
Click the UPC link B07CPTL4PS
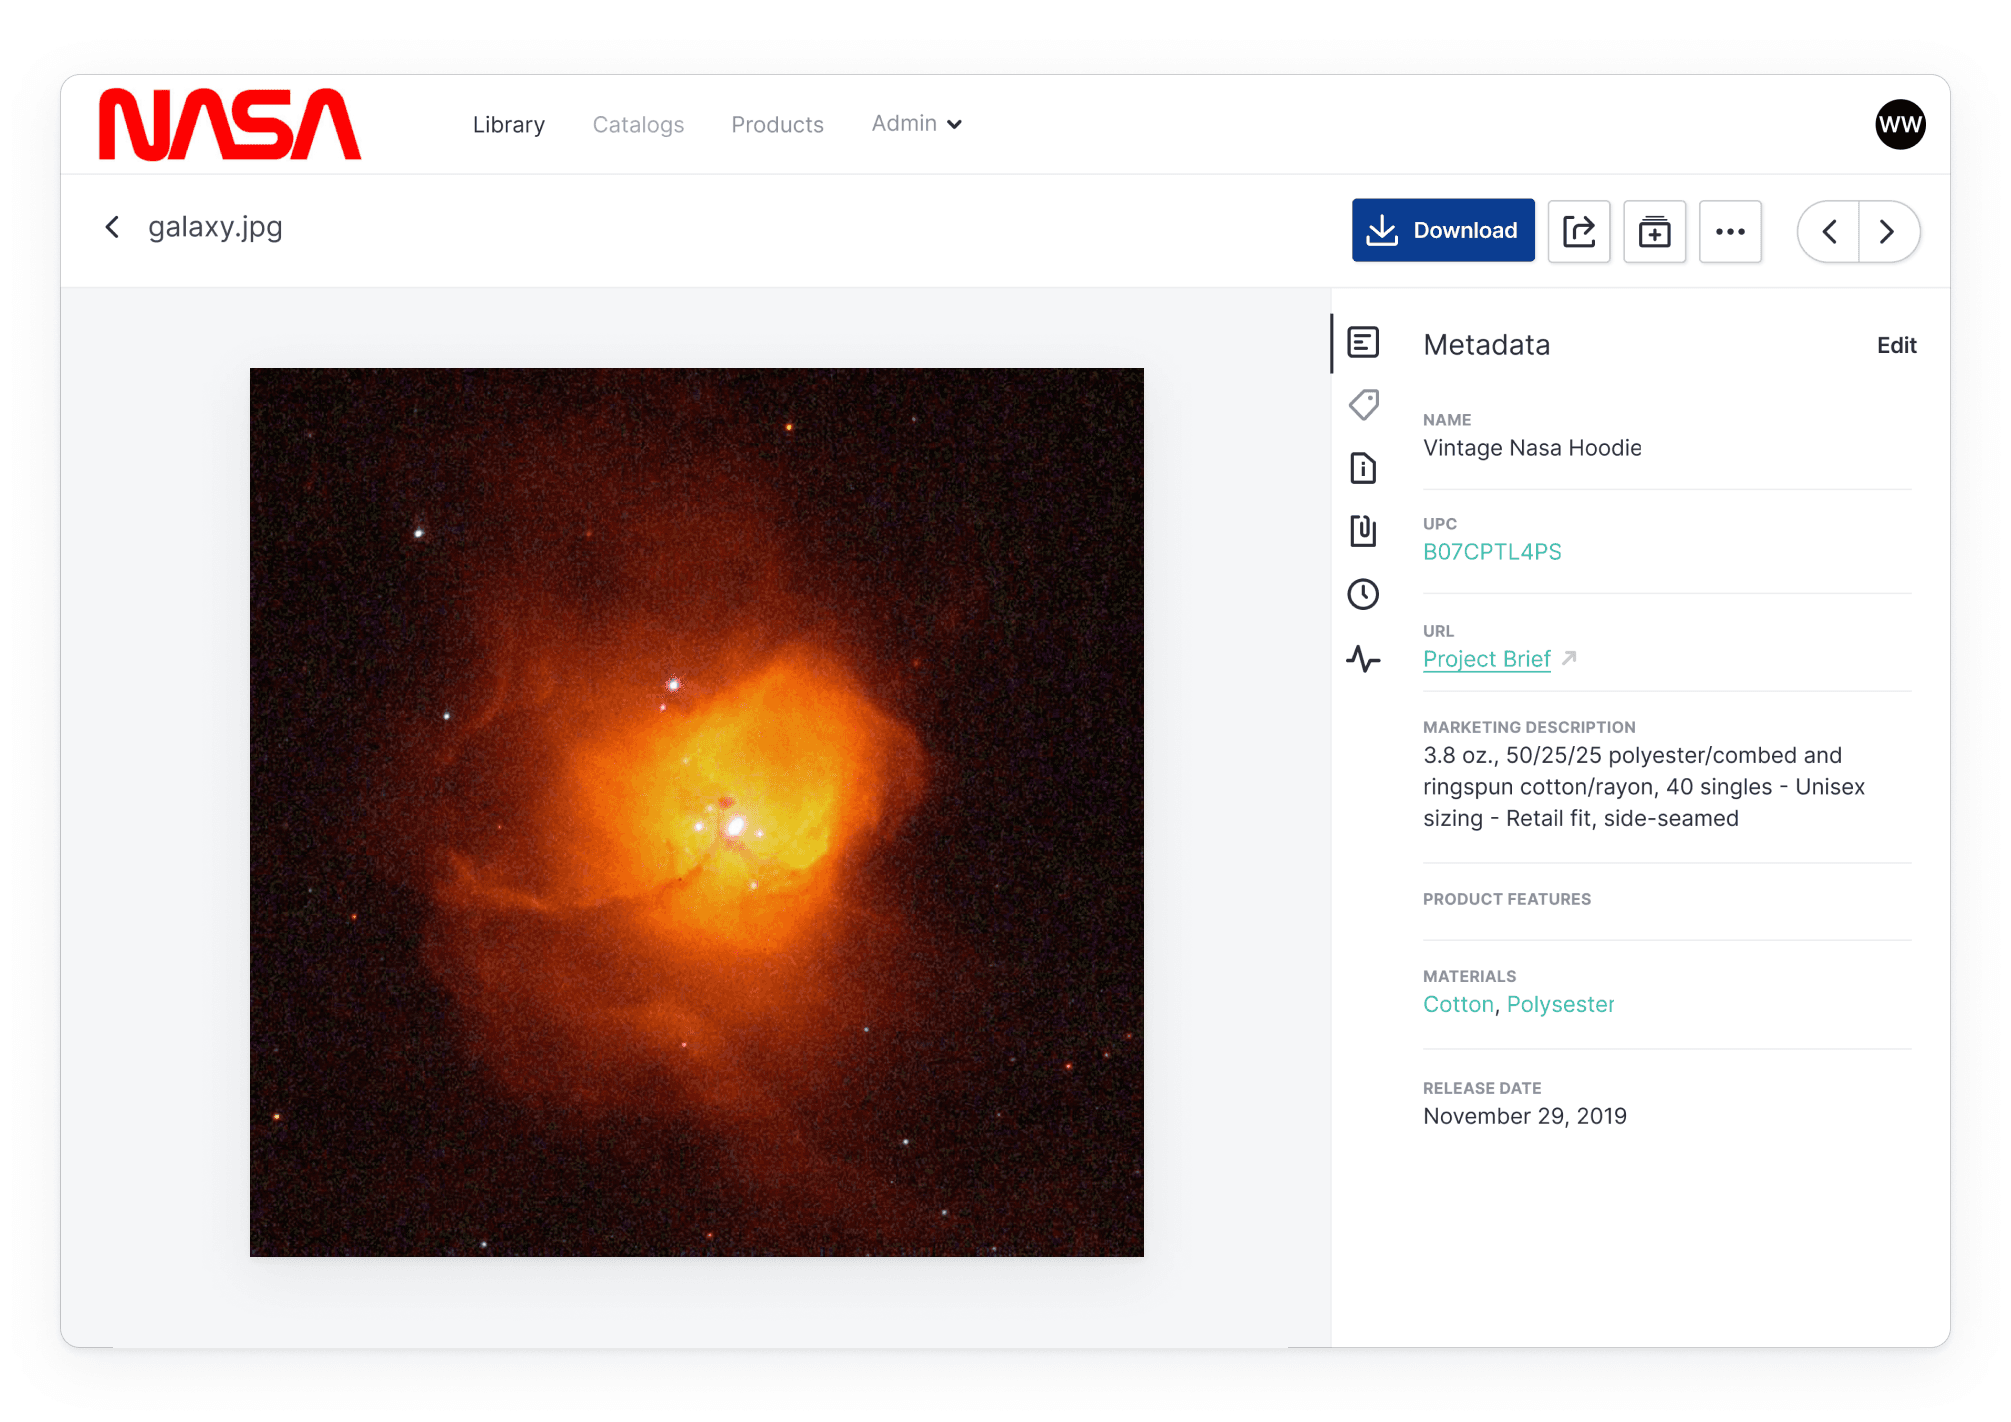[1492, 552]
